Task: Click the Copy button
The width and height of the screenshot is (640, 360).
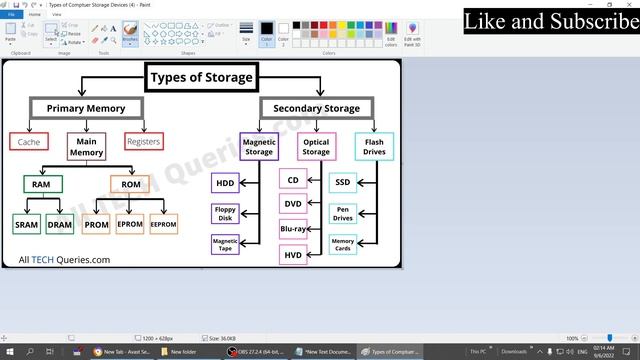Action: coord(29,34)
